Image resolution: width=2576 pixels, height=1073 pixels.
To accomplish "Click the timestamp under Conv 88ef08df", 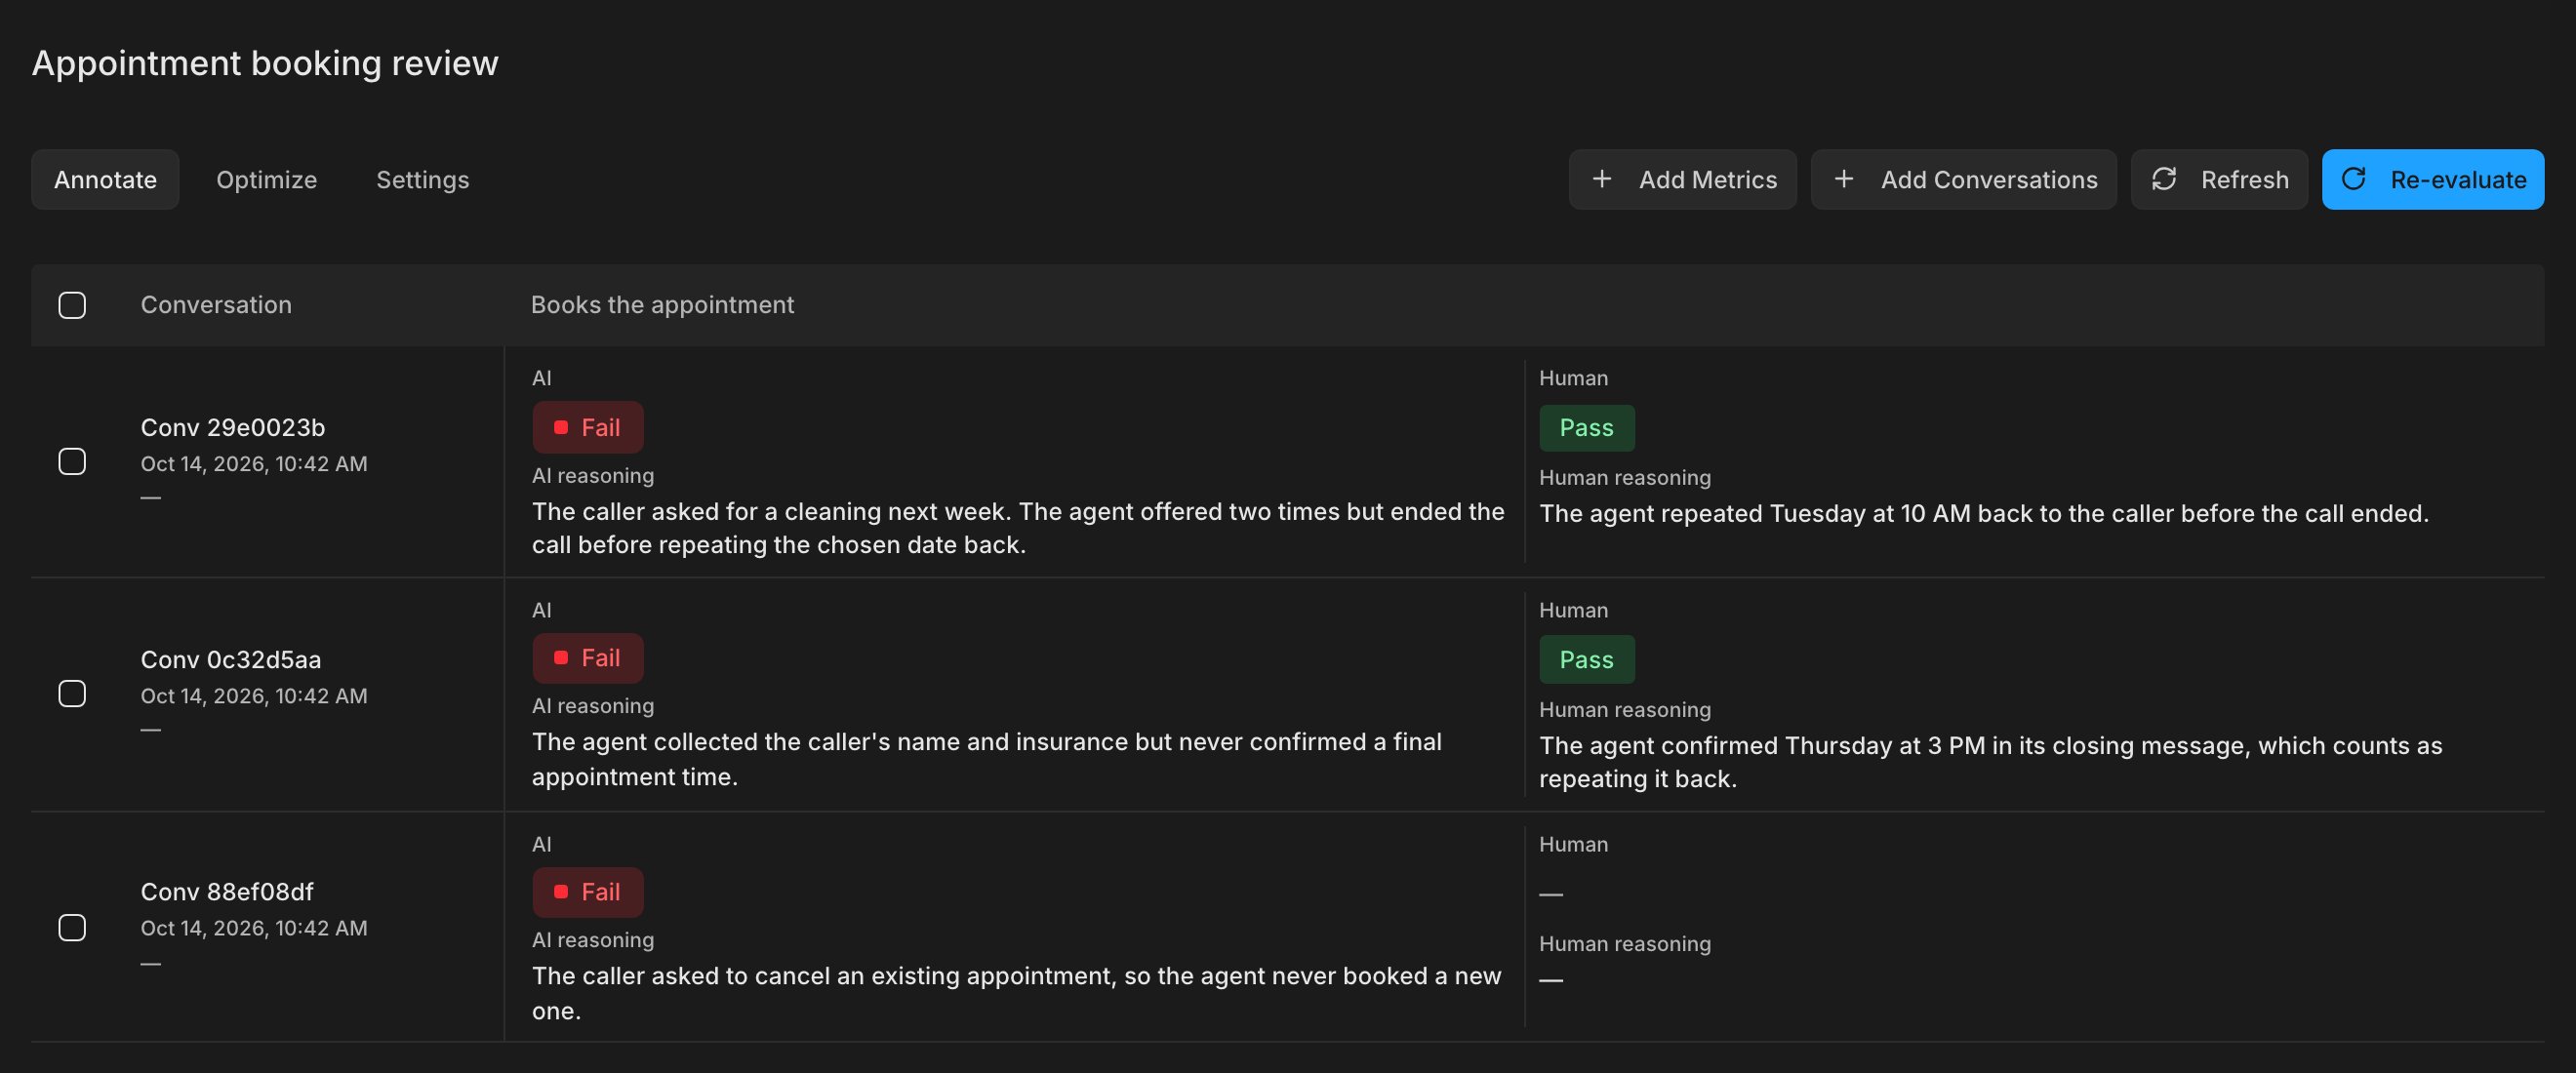I will point(254,928).
